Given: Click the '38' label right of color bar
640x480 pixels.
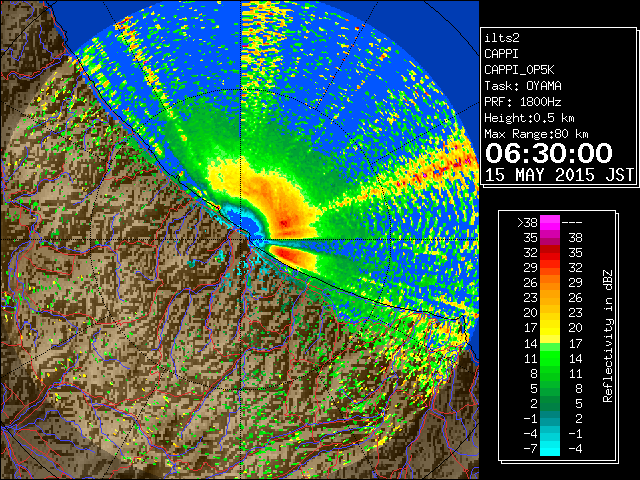Looking at the screenshot, I should (576, 238).
